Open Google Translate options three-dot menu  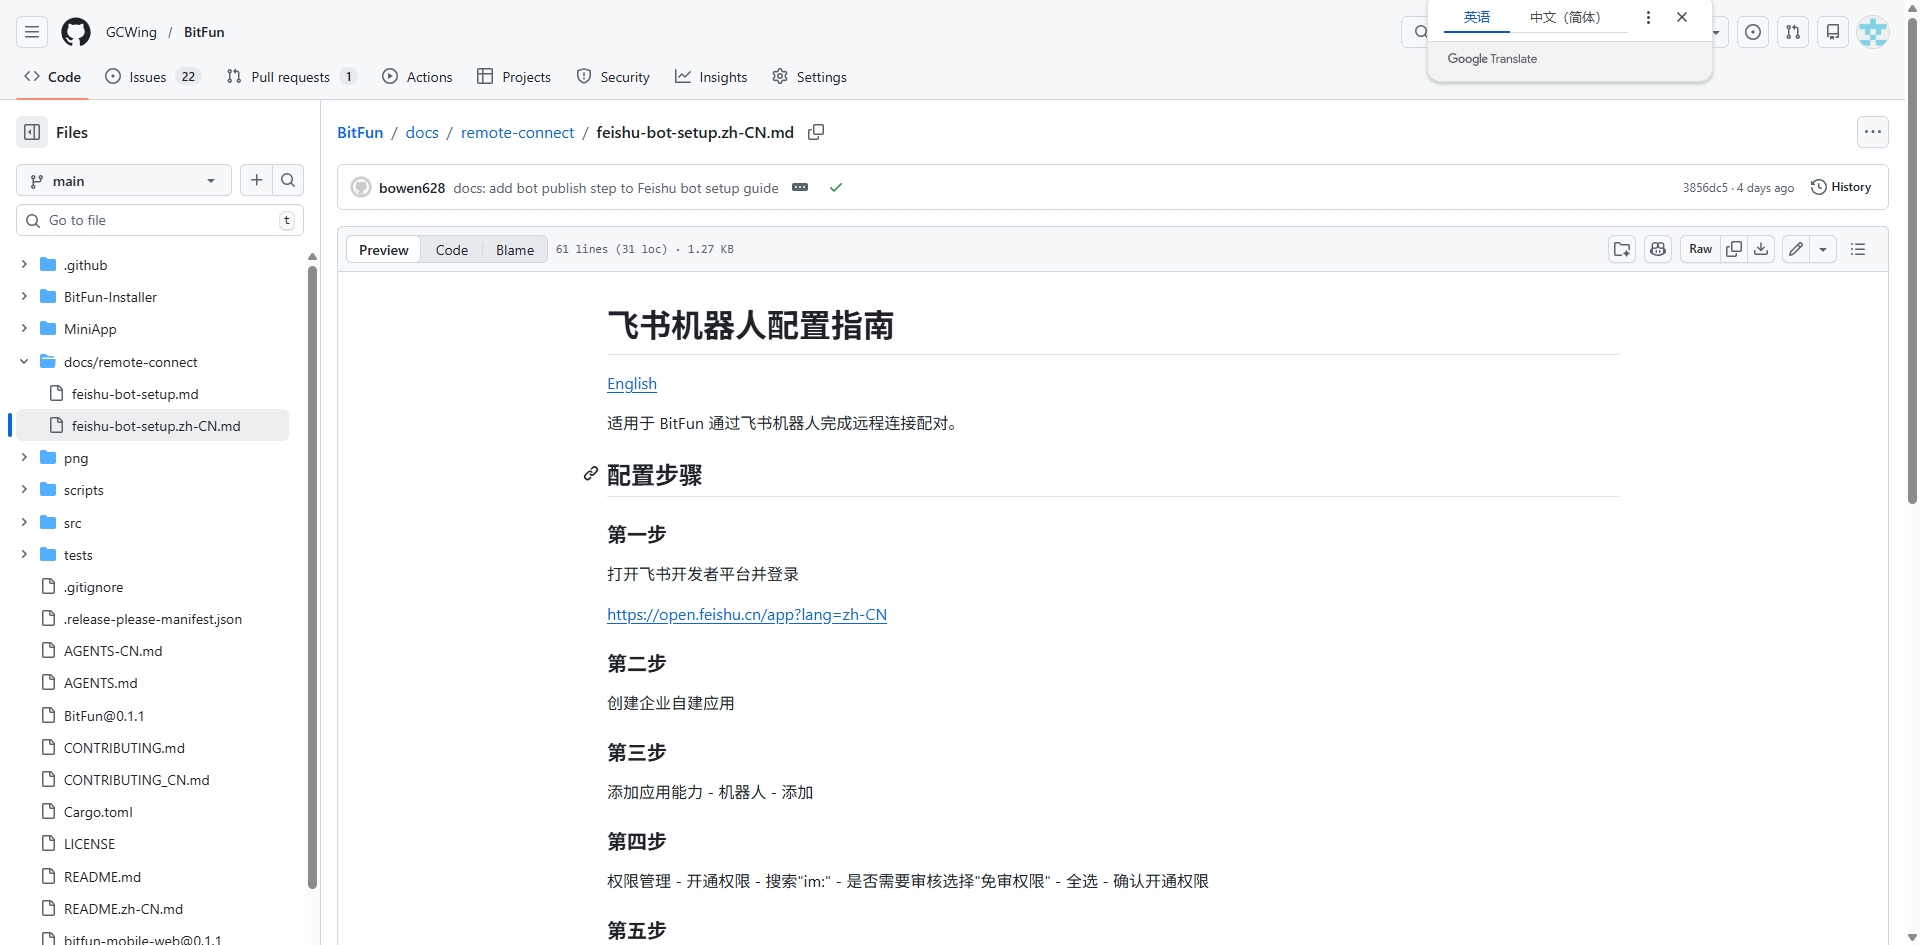click(1648, 17)
